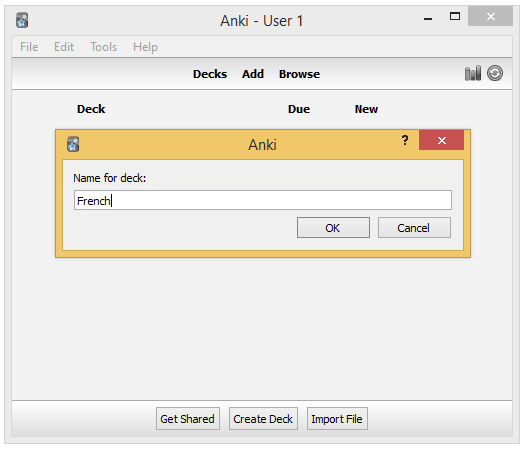
Task: Open the Tools menu
Action: 104,47
